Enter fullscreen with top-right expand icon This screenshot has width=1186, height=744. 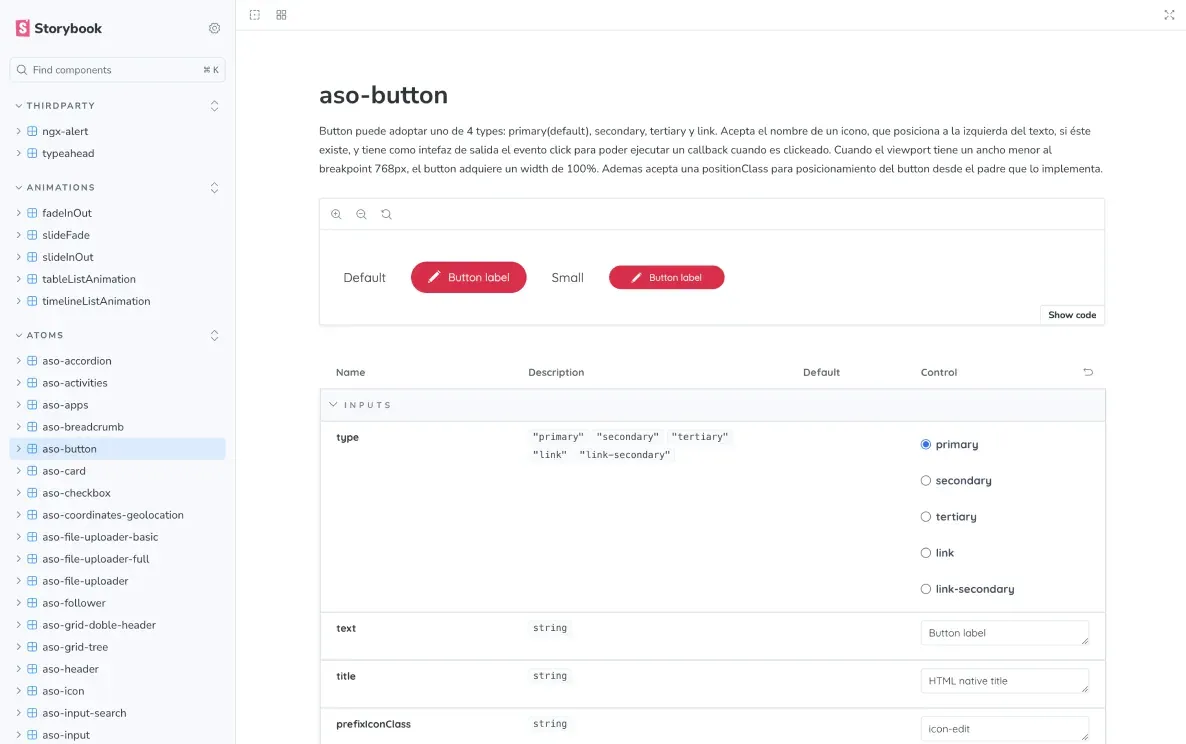(1169, 14)
